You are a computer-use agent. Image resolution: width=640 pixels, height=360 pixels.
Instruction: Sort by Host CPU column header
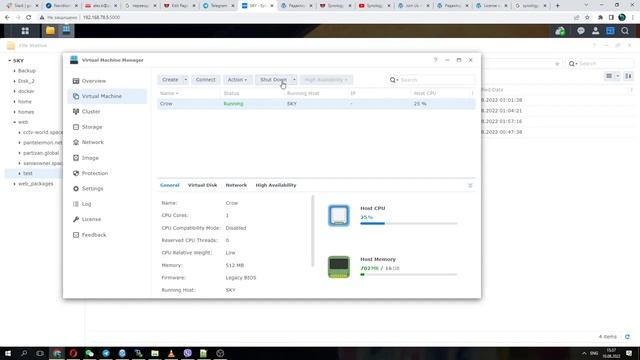pyautogui.click(x=424, y=93)
